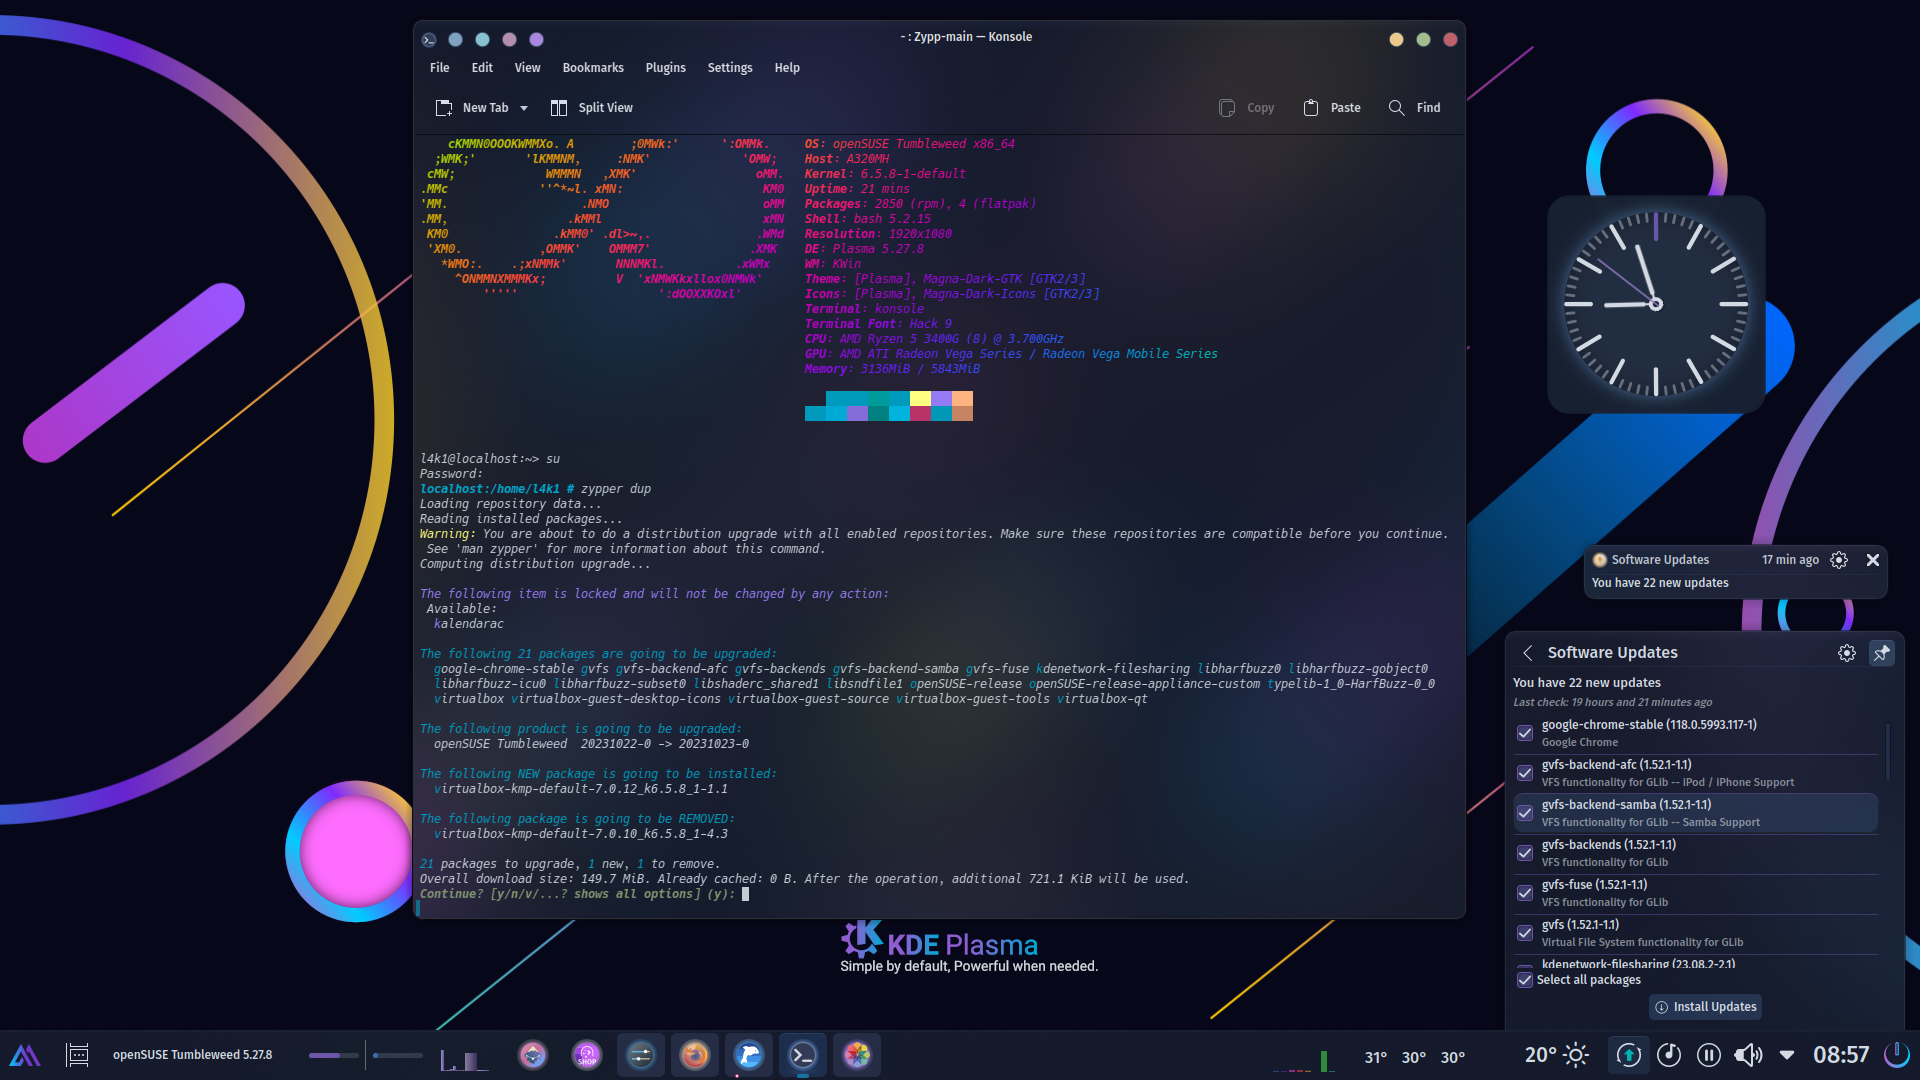Uncheck gvfs-fuse update checkbox

click(1525, 893)
